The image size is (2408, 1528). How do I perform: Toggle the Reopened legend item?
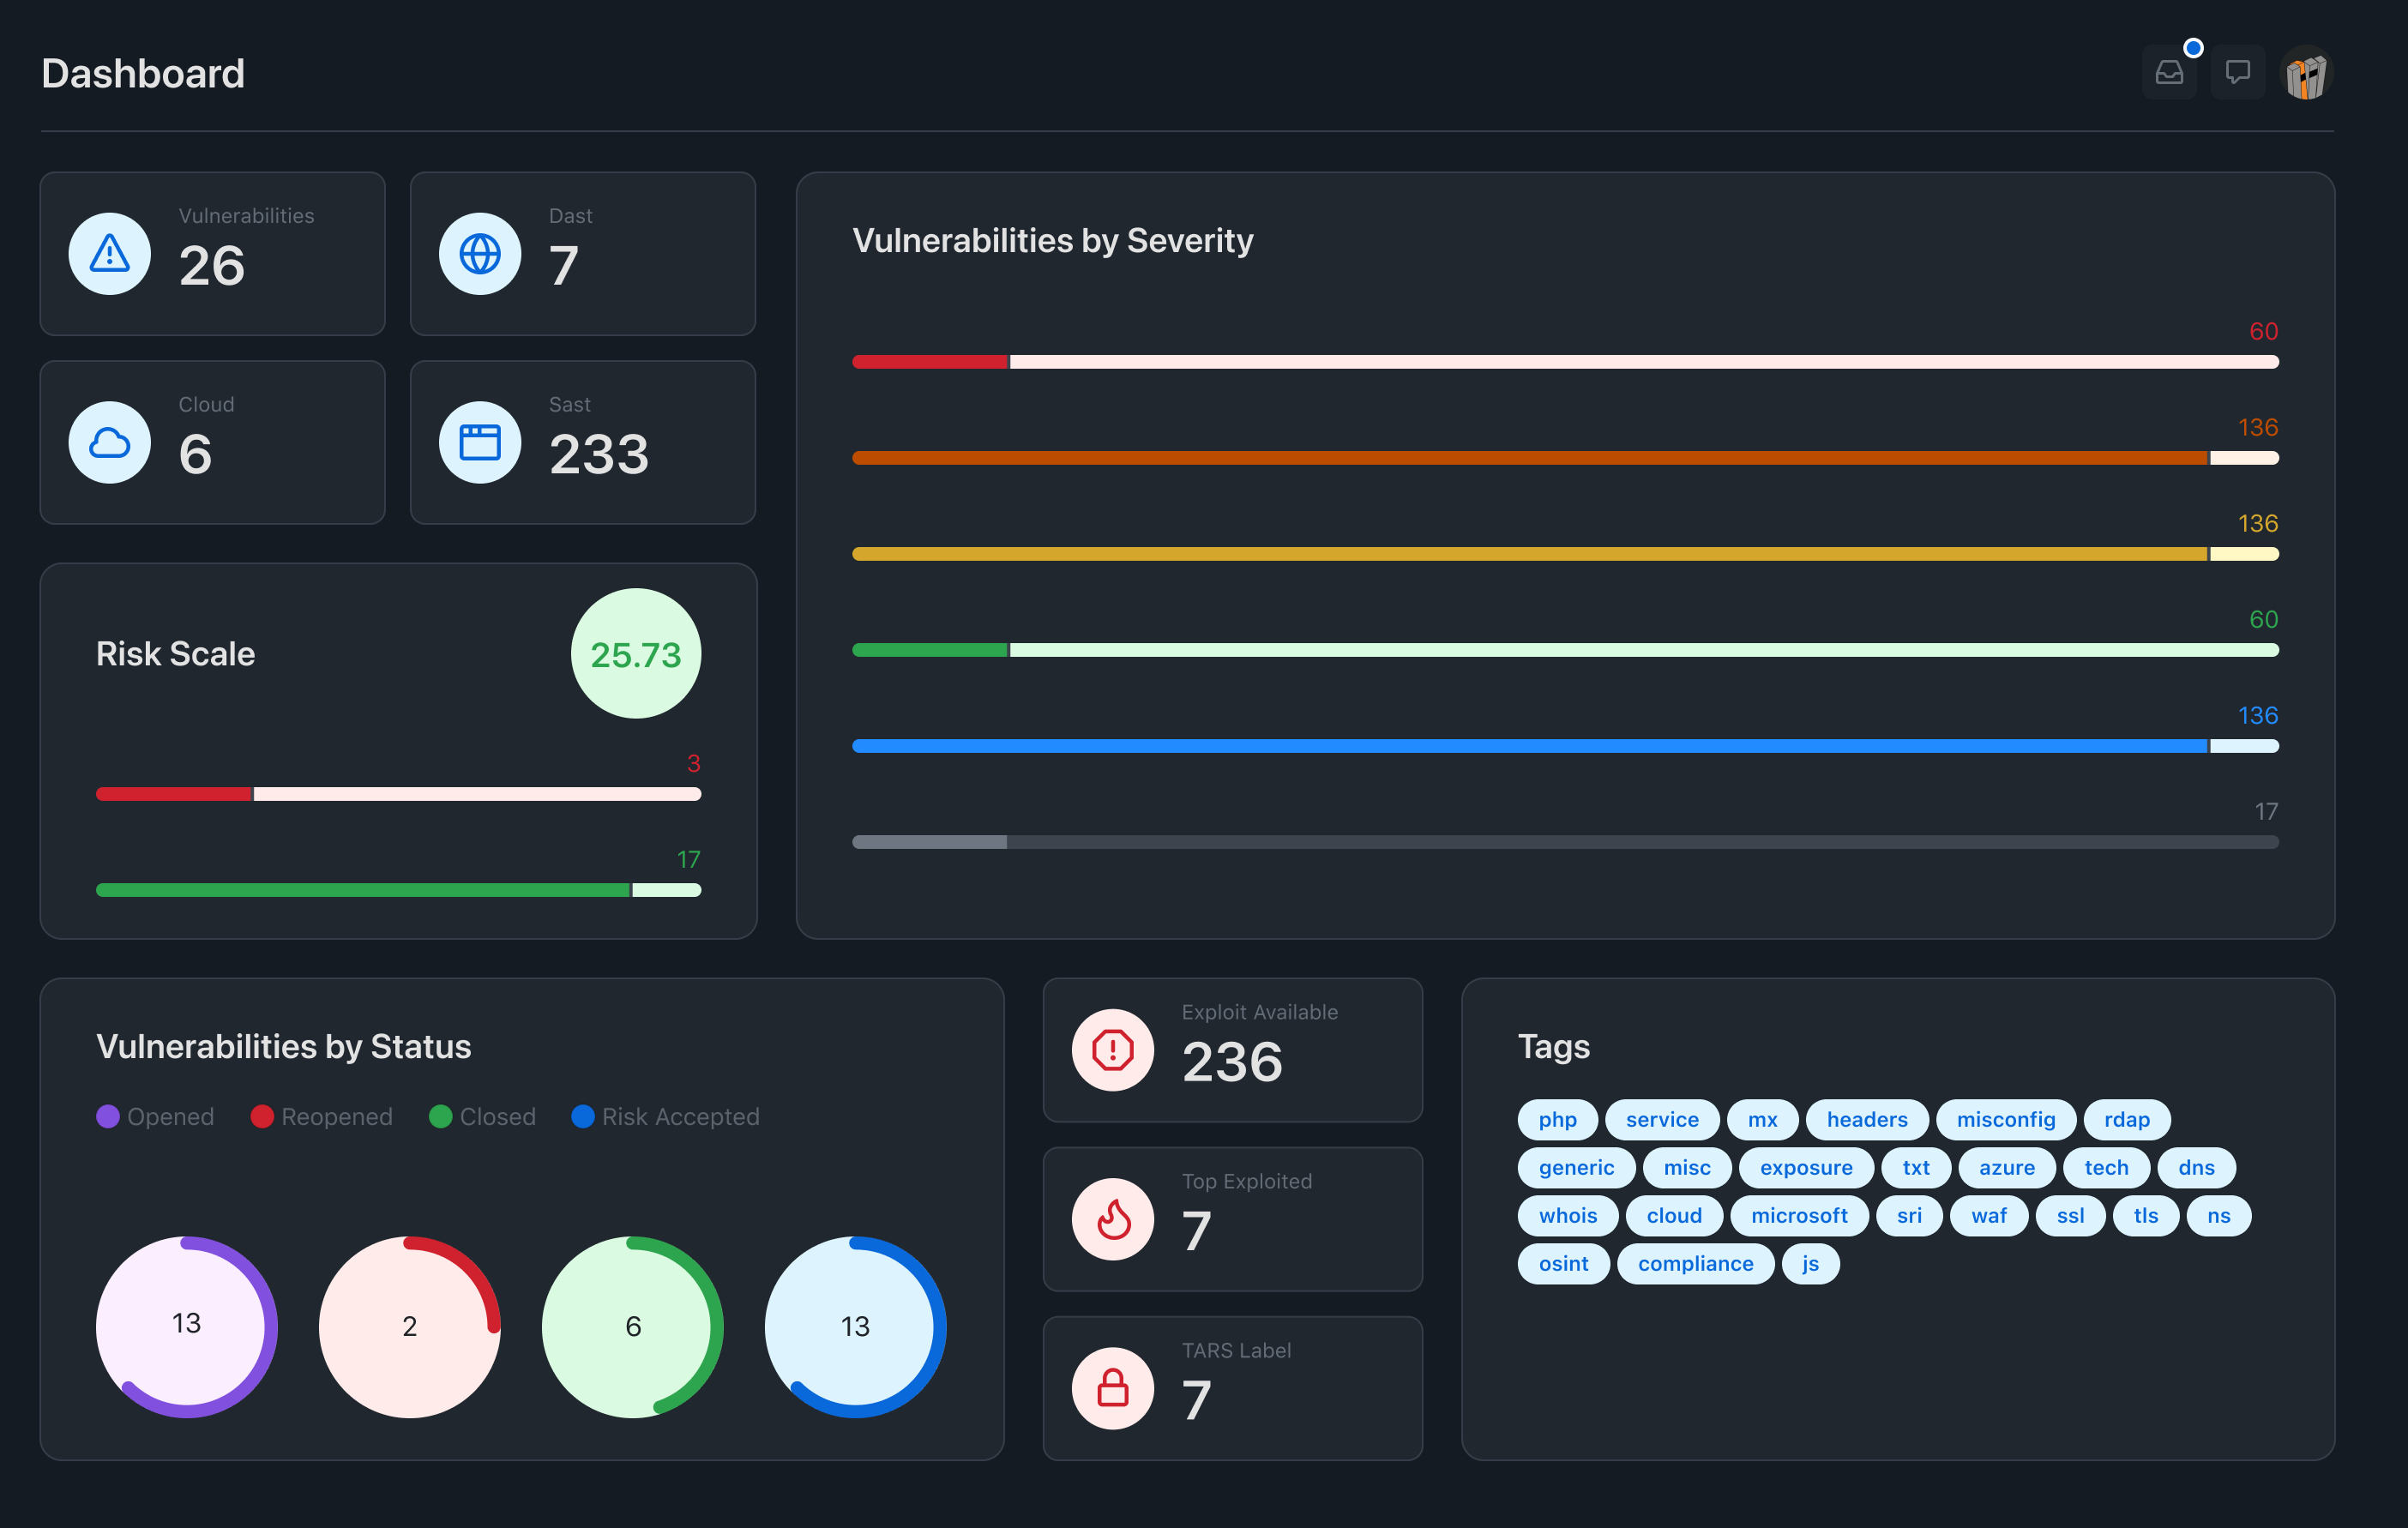(x=321, y=1116)
